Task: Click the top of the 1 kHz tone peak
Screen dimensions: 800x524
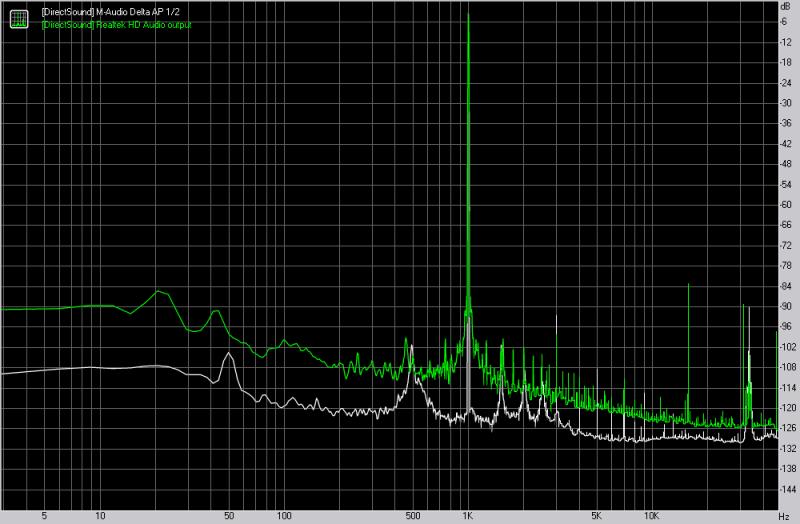Action: (468, 14)
